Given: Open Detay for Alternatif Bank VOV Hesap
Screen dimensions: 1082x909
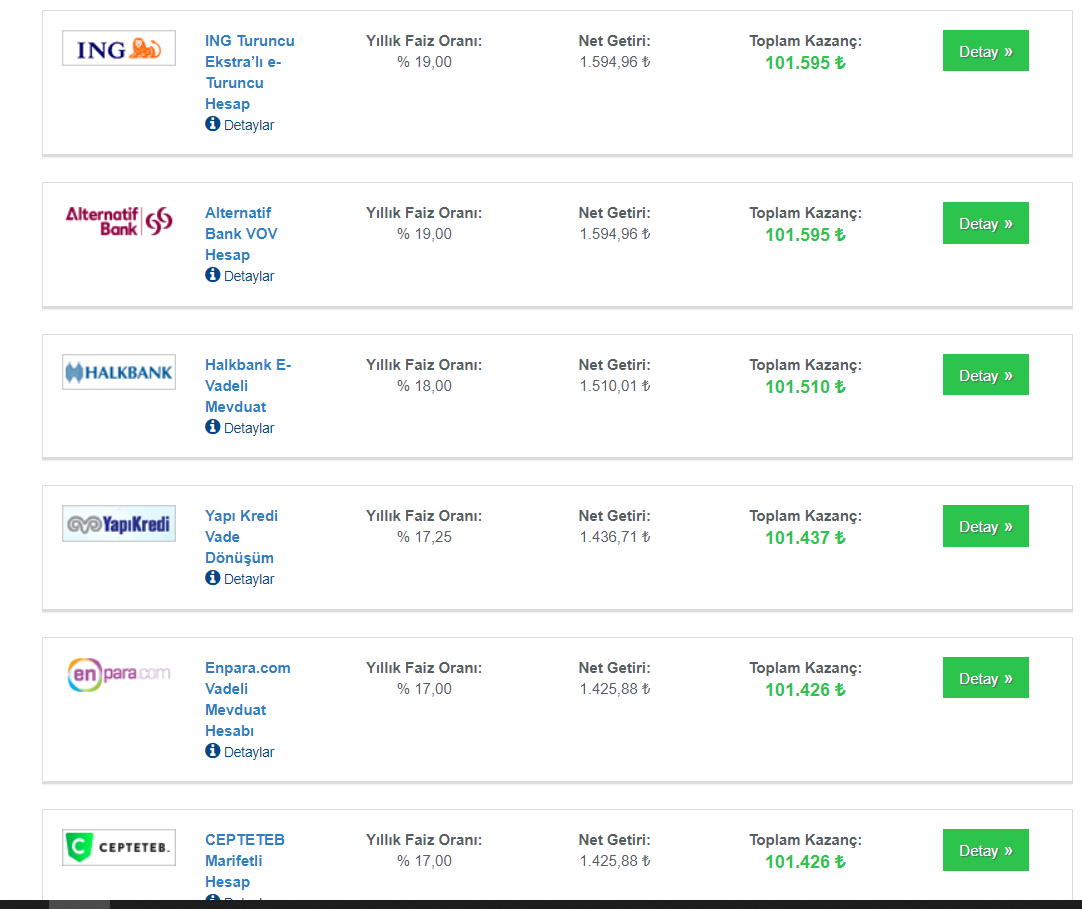Looking at the screenshot, I should 985,223.
